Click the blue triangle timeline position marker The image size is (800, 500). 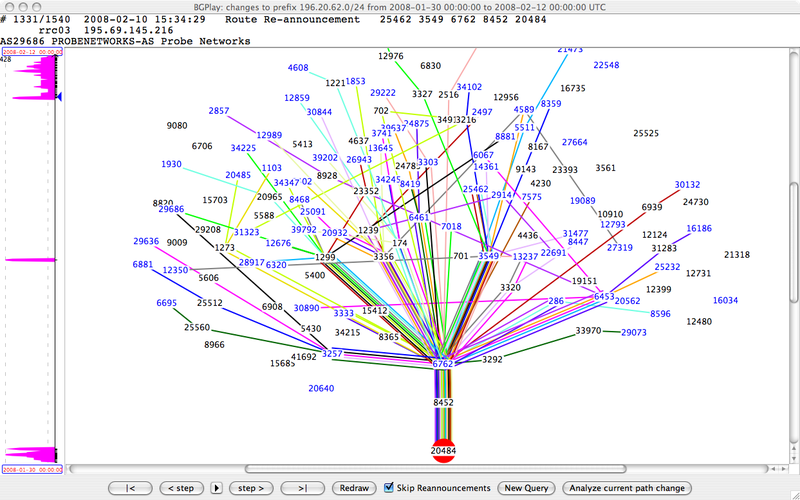point(59,97)
